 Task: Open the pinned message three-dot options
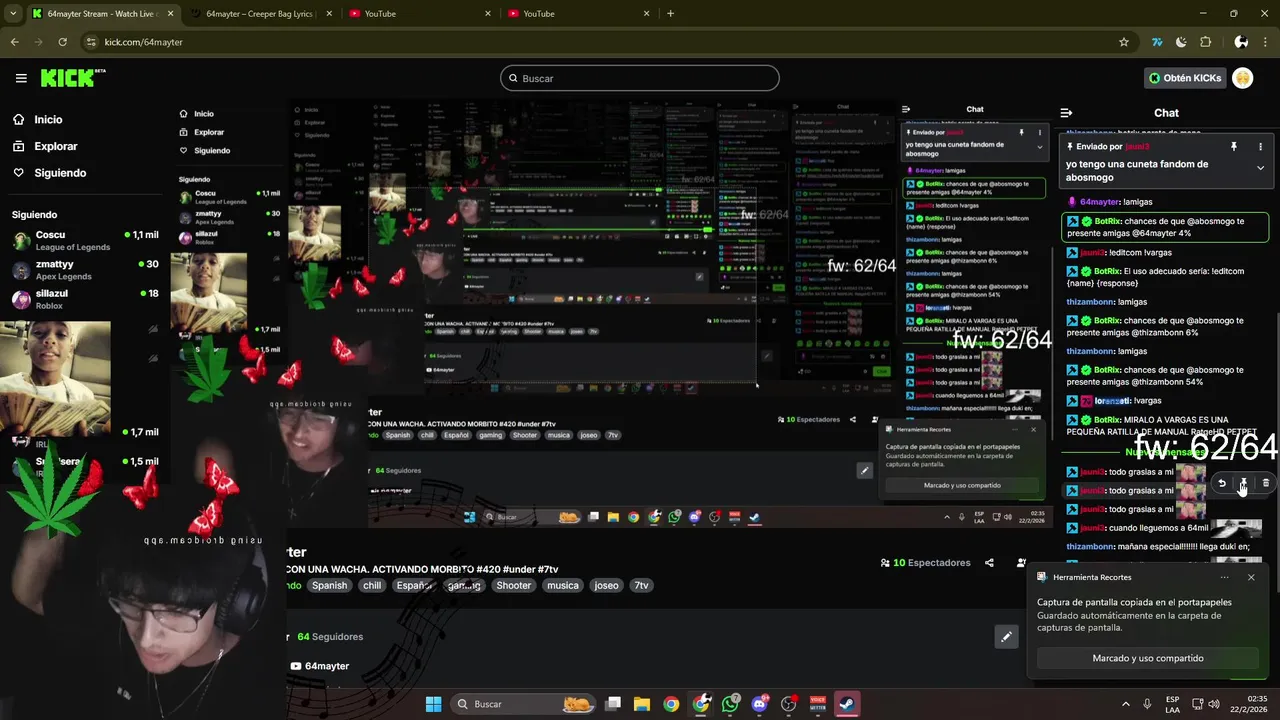[x=1260, y=147]
